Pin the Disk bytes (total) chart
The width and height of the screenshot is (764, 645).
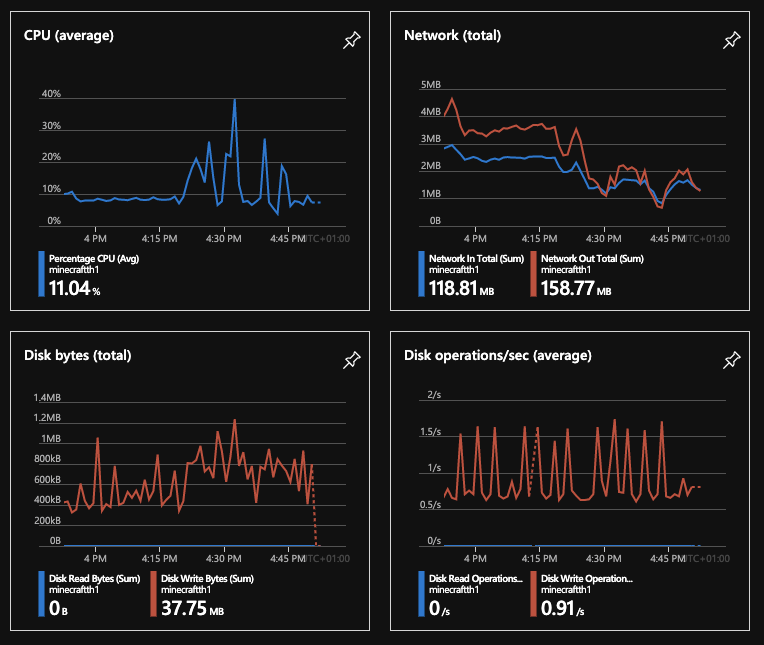(352, 360)
